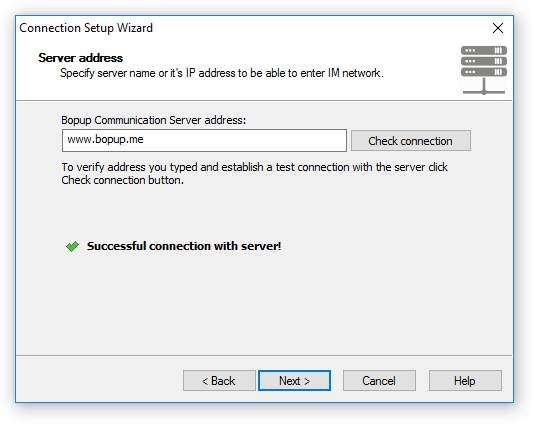Click the Connection Setup Wizard title bar
This screenshot has width=534, height=427.
click(238, 28)
